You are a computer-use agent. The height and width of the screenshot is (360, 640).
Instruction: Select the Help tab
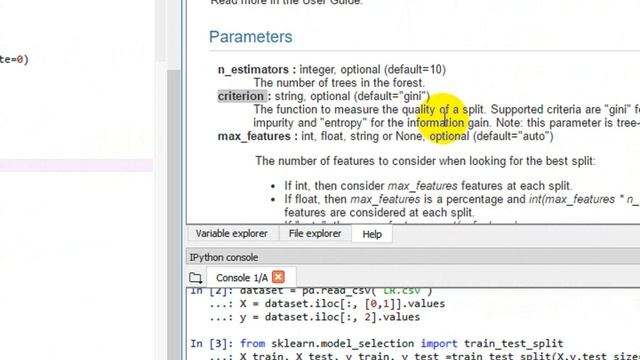click(372, 234)
